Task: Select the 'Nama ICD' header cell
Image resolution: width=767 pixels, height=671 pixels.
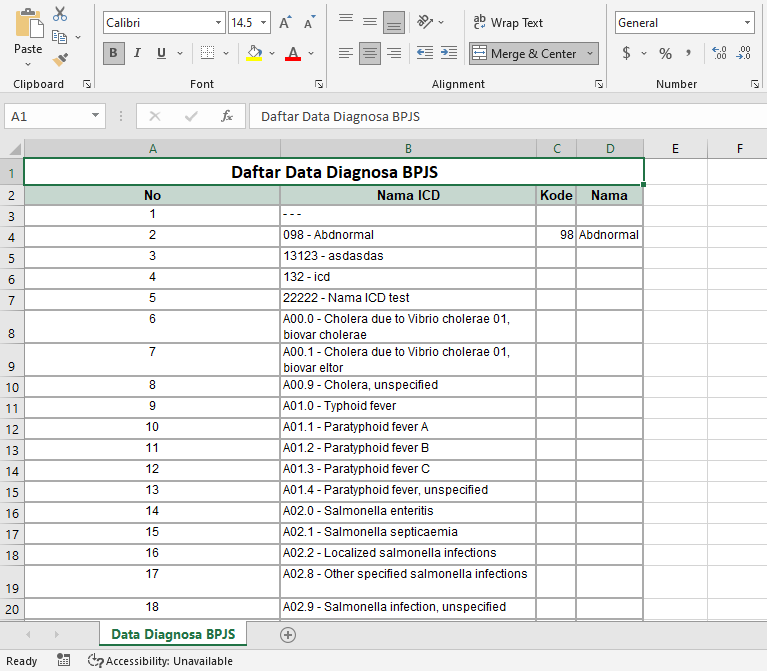Action: click(408, 196)
